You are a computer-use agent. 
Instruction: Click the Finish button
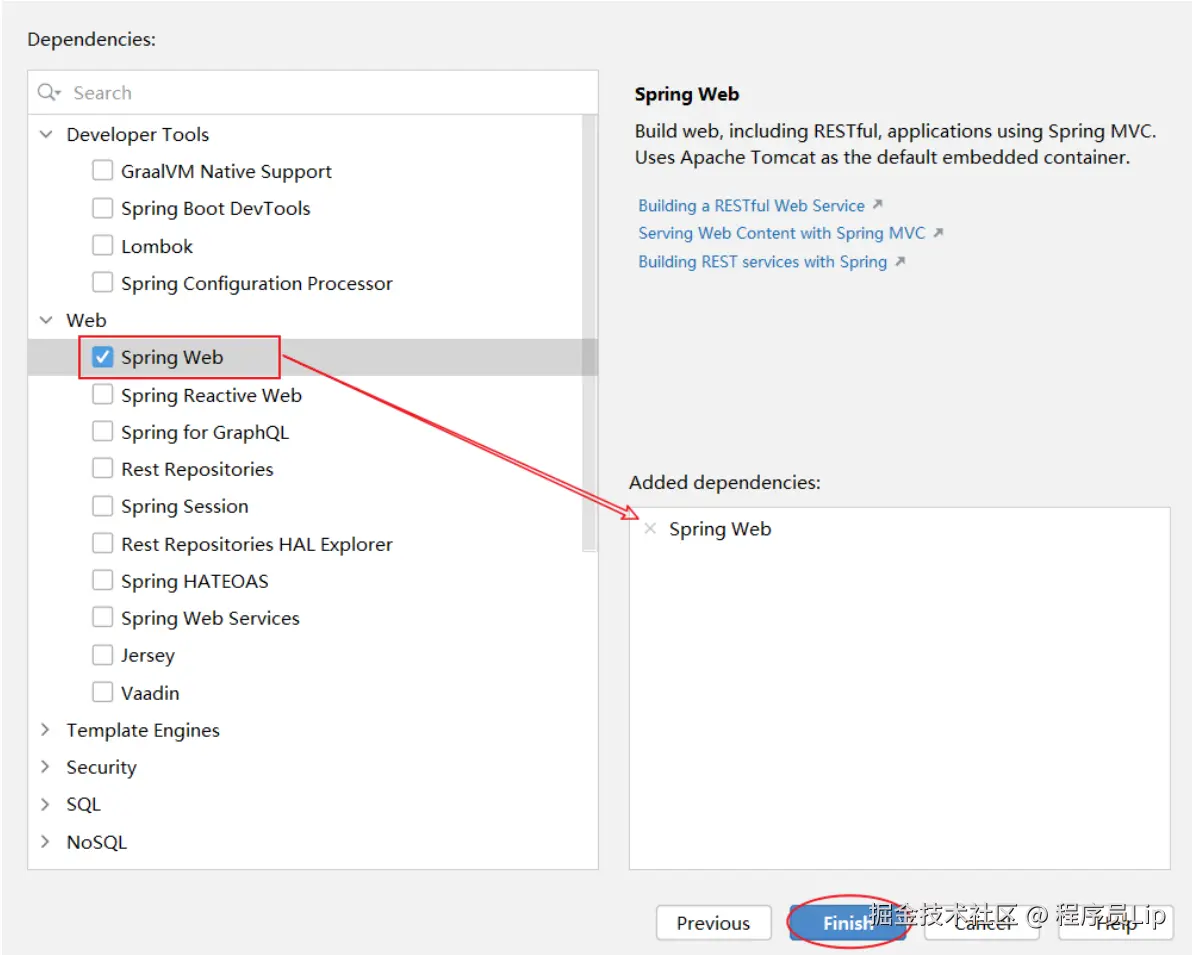[848, 923]
